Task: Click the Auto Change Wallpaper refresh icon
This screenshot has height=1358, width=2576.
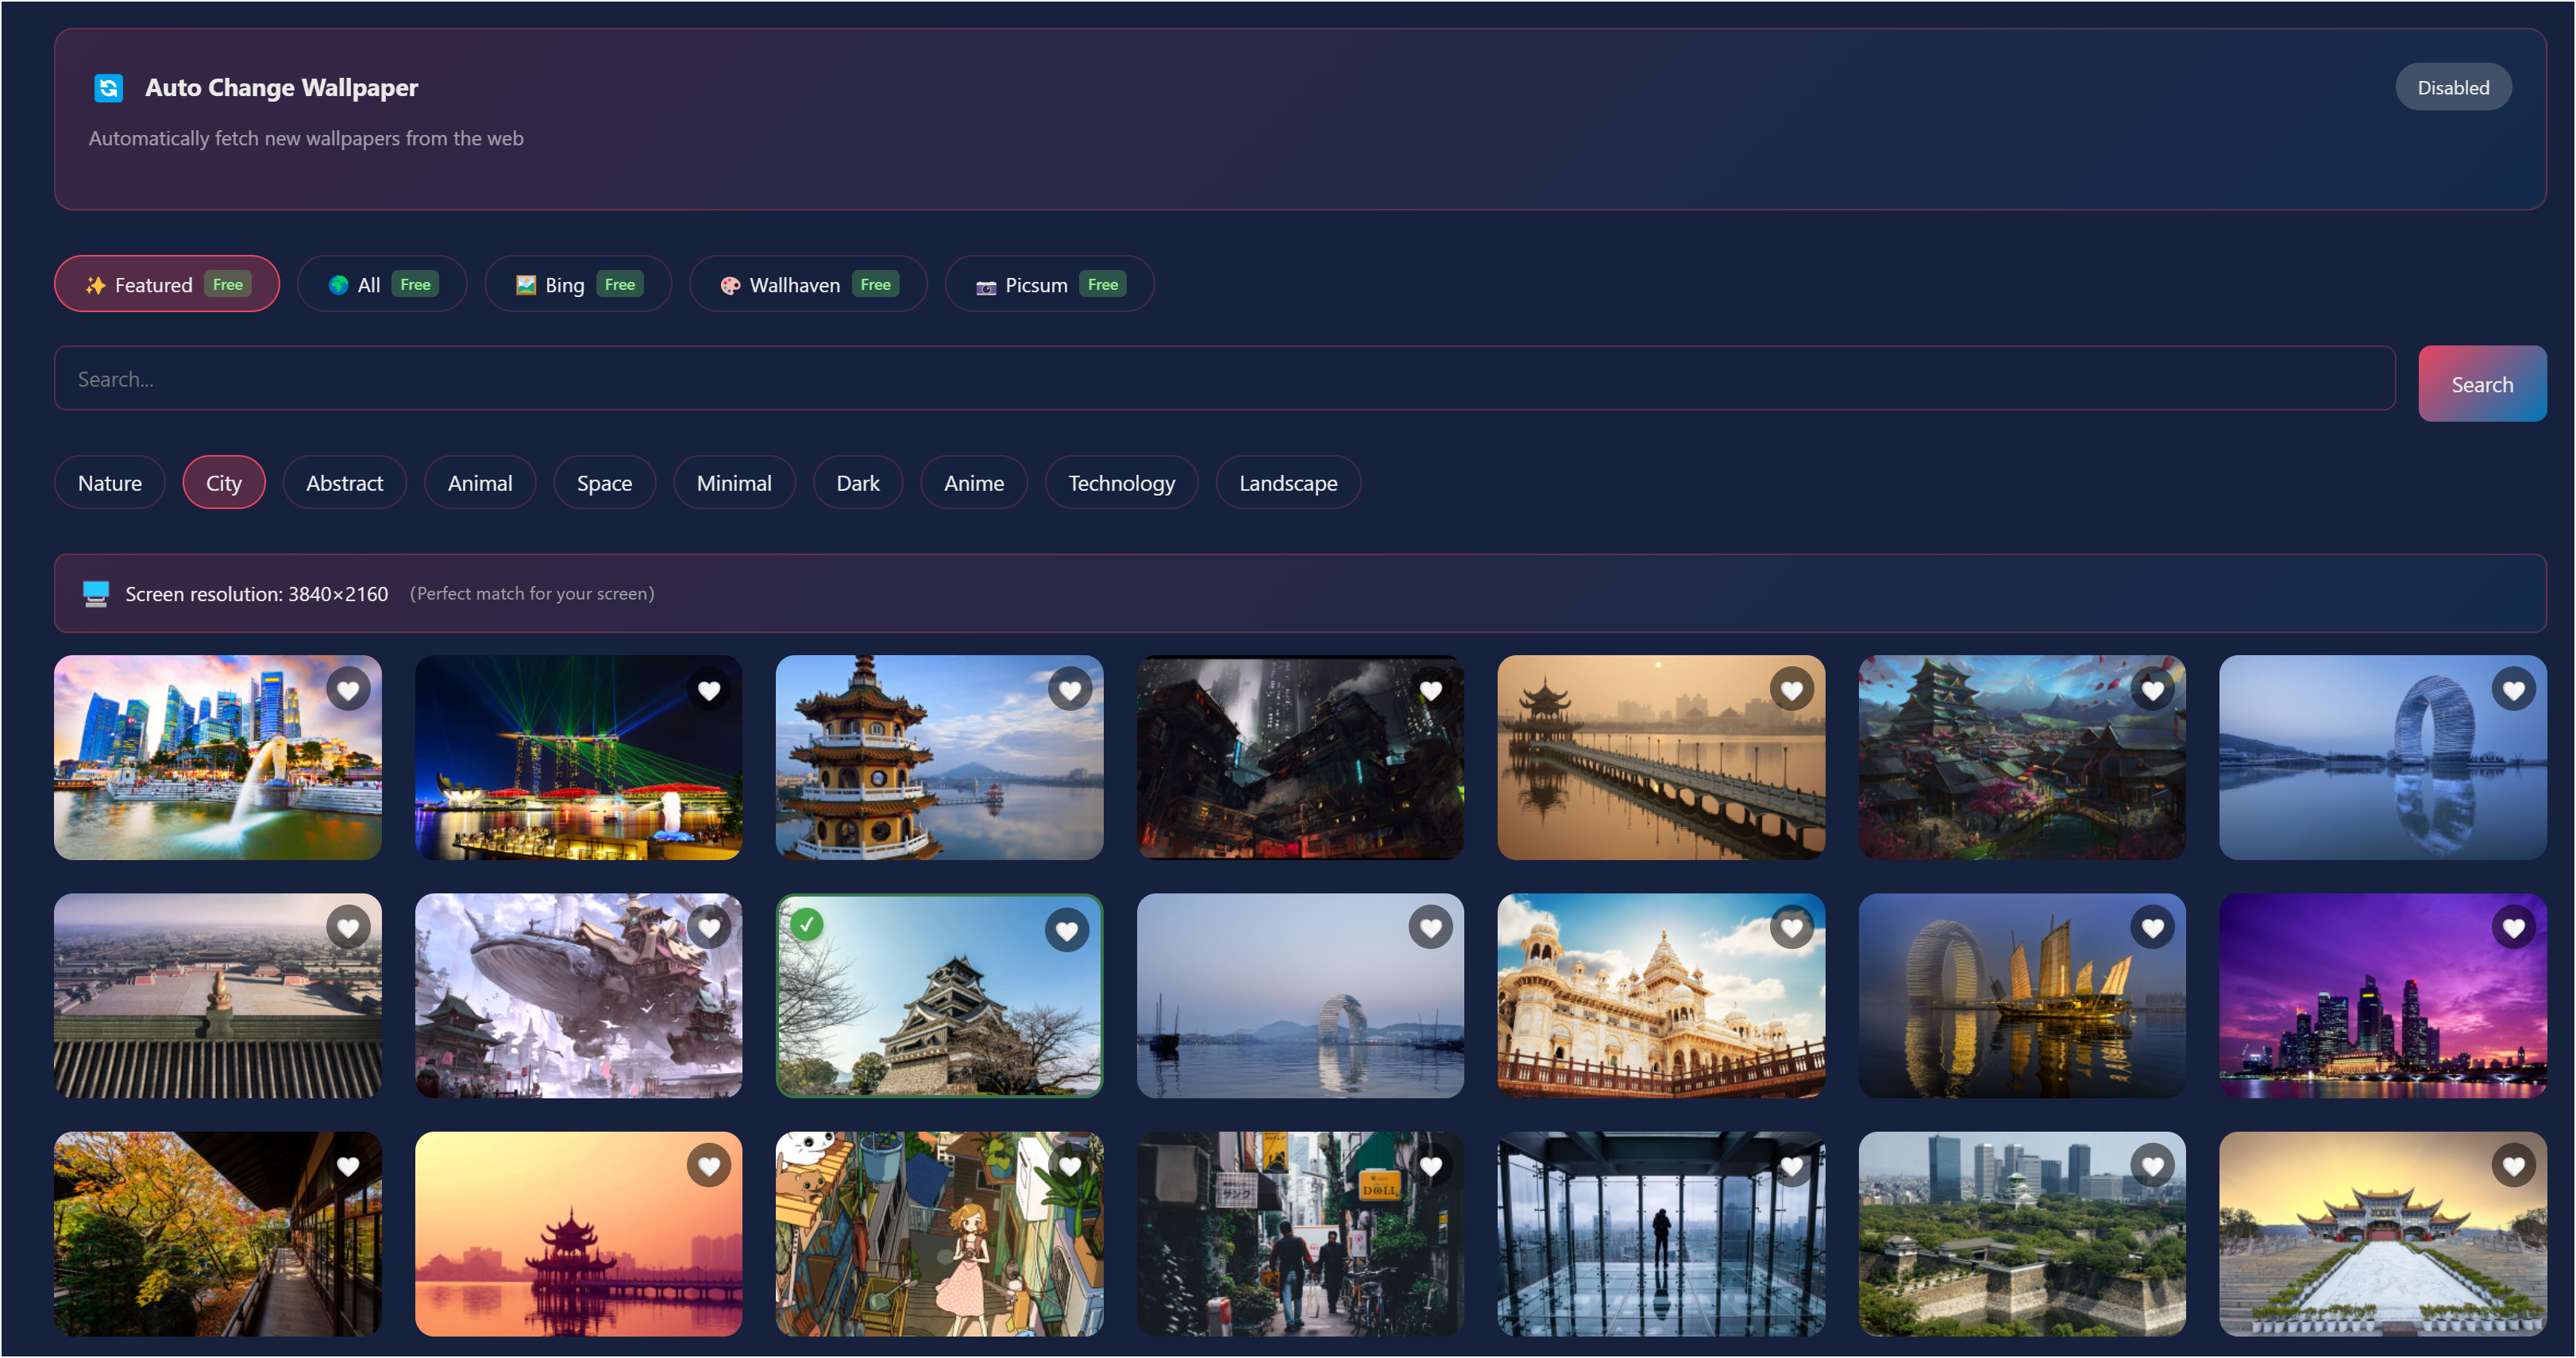Action: pos(108,88)
